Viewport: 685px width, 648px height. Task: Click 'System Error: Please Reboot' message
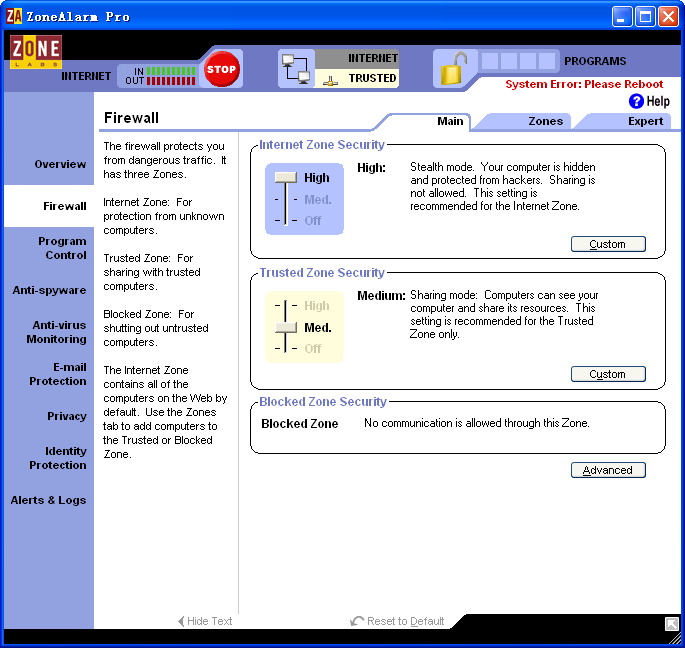click(584, 84)
